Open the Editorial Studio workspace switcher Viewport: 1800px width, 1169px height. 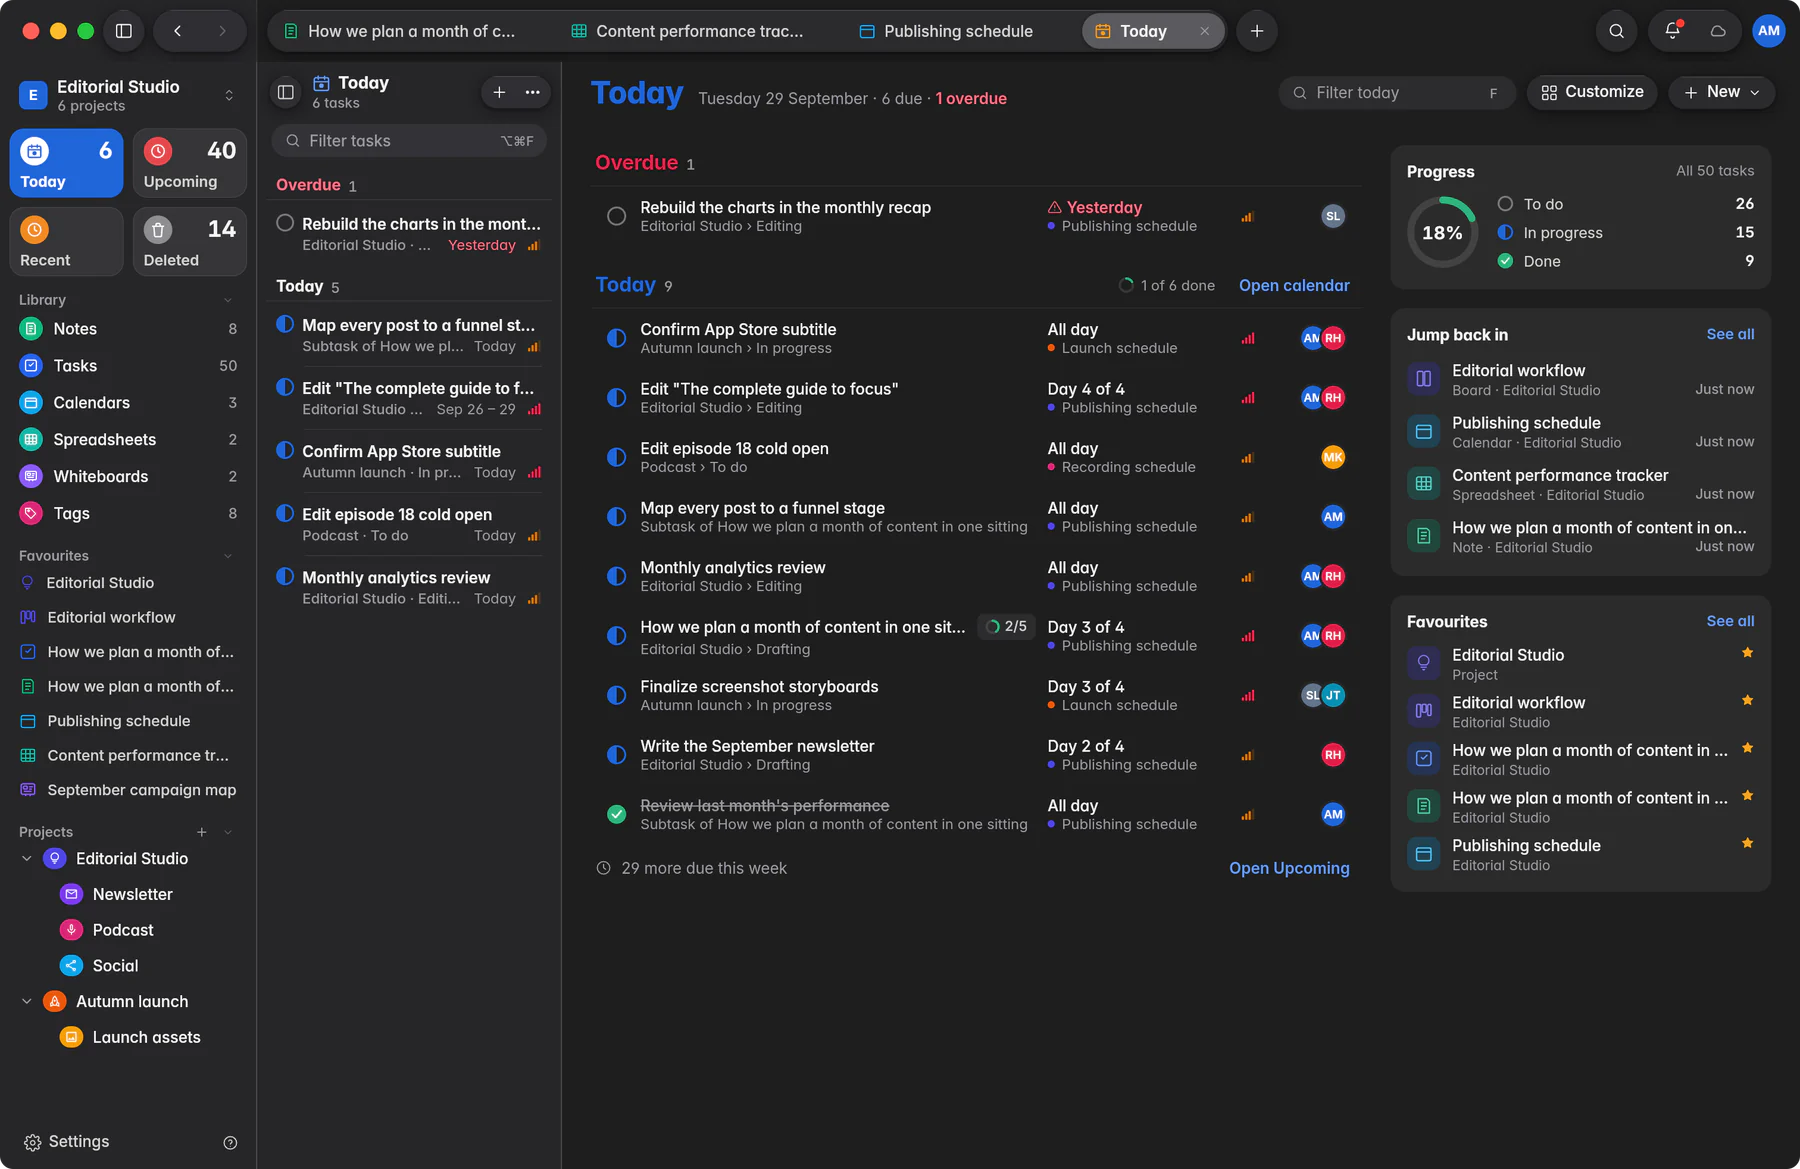128,95
